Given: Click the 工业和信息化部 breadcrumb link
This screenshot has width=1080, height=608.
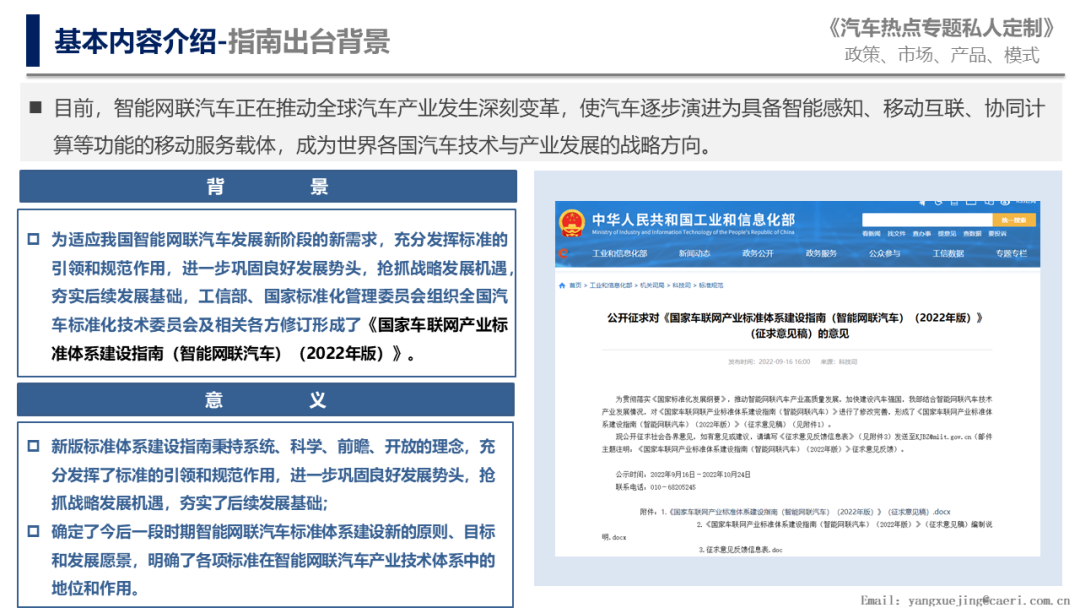Looking at the screenshot, I should click(x=609, y=285).
